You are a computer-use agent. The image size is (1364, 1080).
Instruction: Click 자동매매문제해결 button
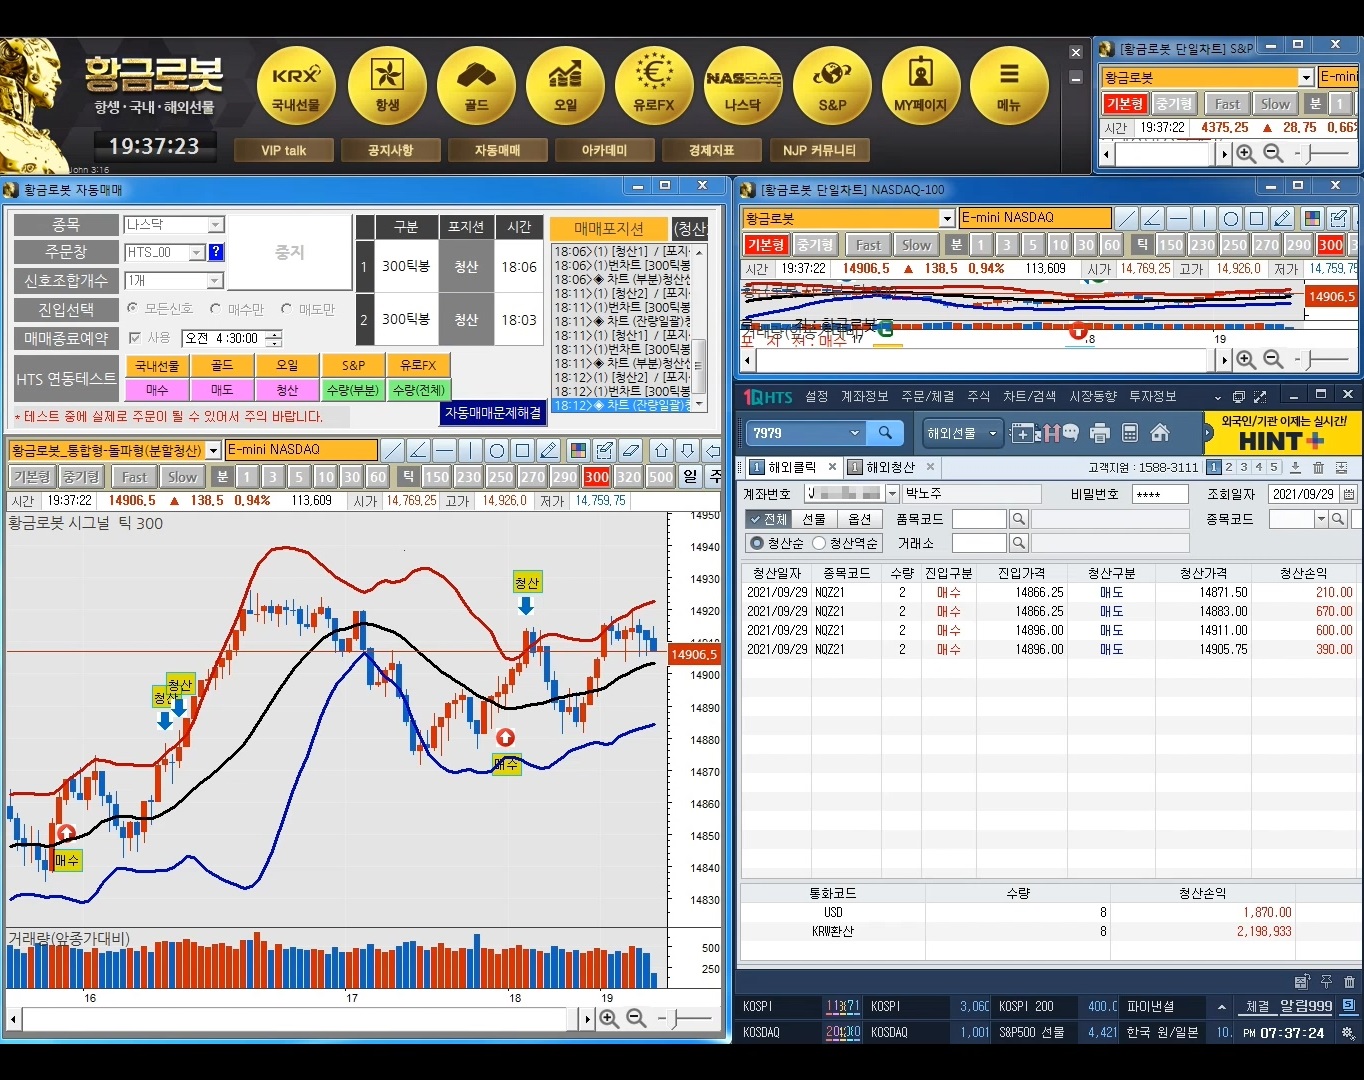[x=493, y=412]
